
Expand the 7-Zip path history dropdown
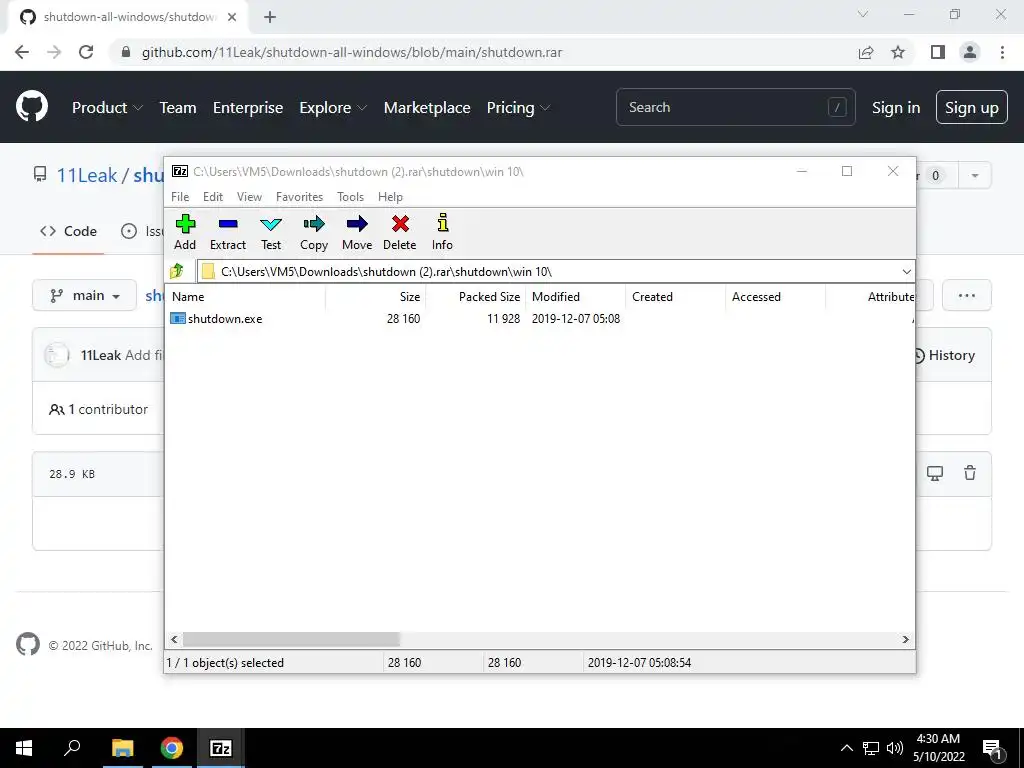pyautogui.click(x=906, y=272)
